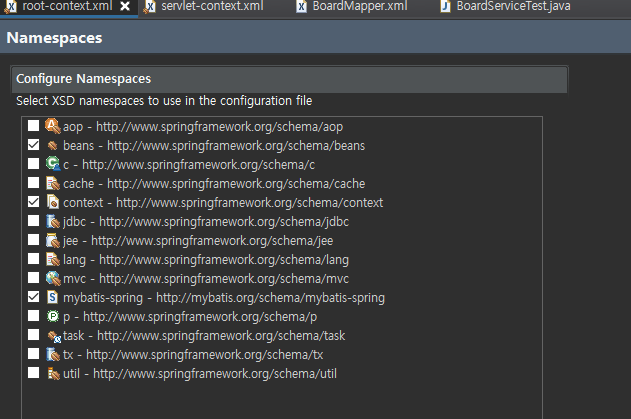
Task: Select the task schema URL row
Action: 204,336
